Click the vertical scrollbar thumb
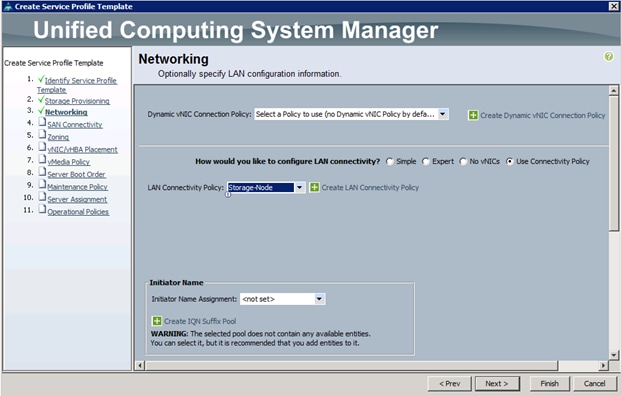The height and width of the screenshot is (396, 622). coord(613,163)
